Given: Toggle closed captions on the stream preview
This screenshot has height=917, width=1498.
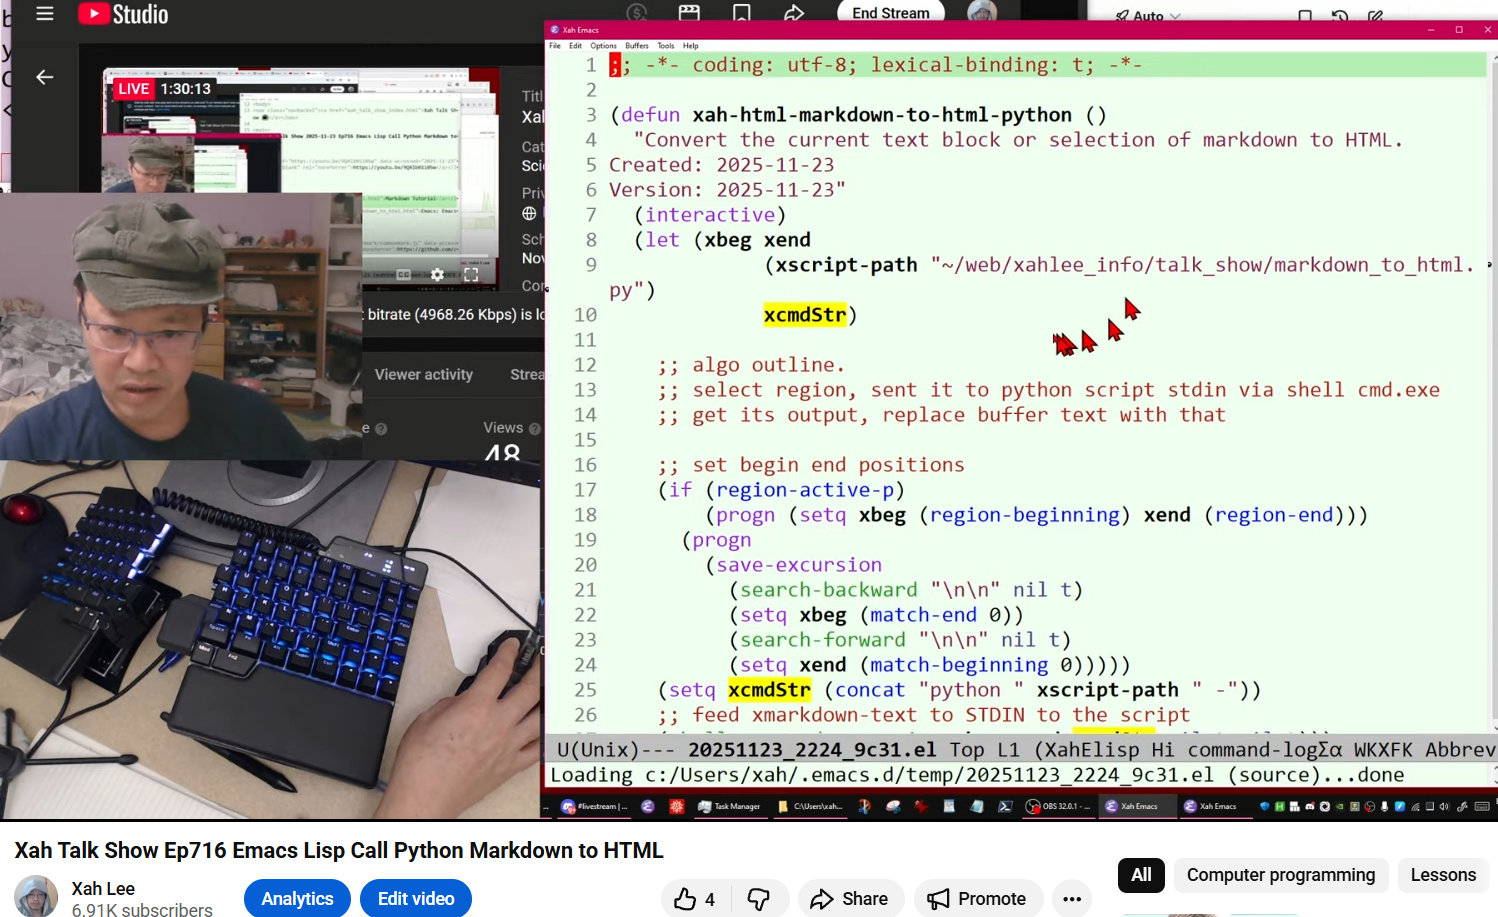Looking at the screenshot, I should point(404,274).
